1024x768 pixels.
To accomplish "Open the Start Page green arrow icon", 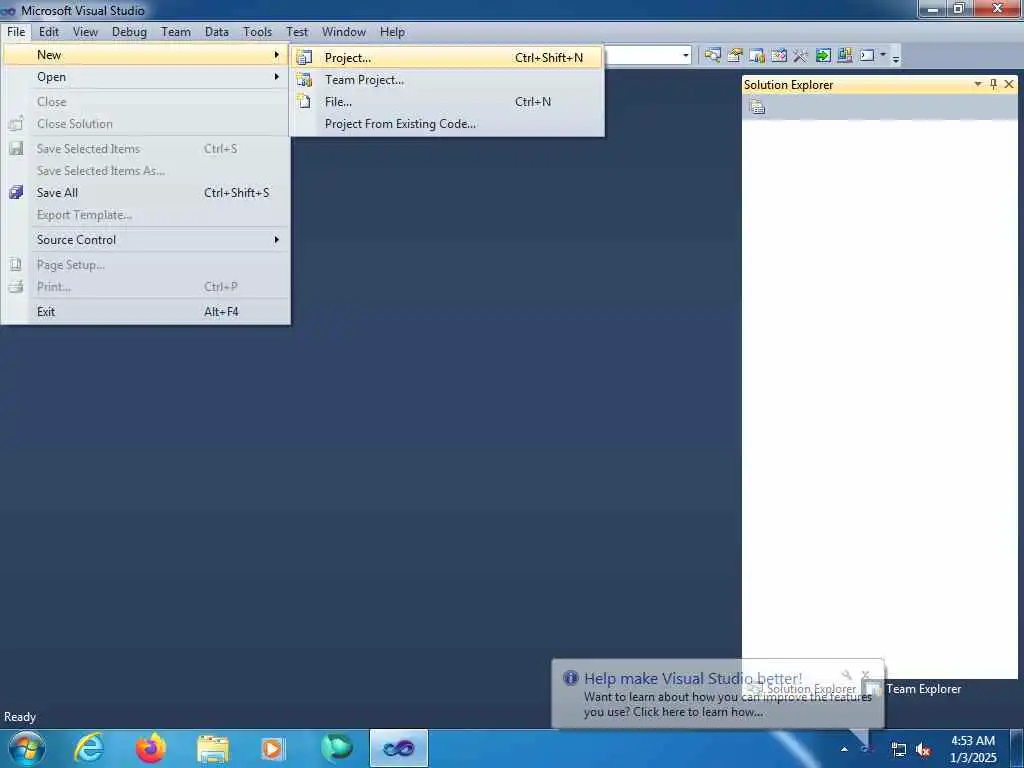I will click(823, 56).
